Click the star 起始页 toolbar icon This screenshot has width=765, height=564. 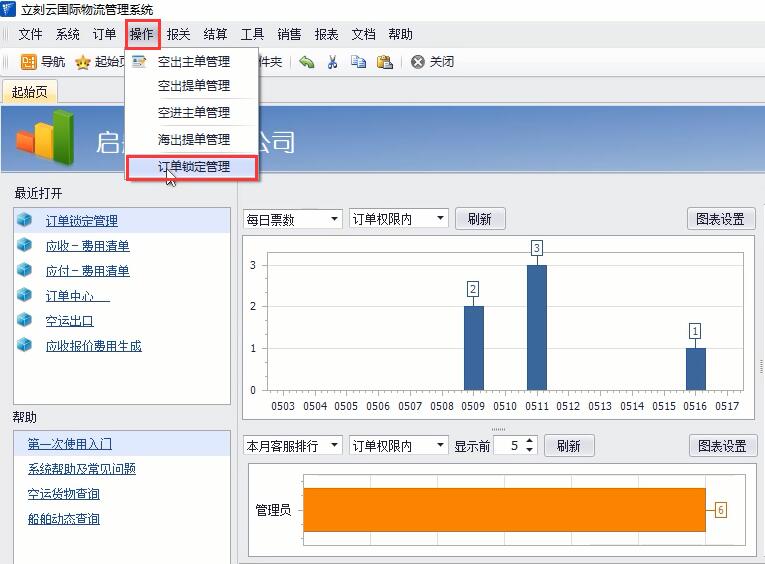click(82, 62)
